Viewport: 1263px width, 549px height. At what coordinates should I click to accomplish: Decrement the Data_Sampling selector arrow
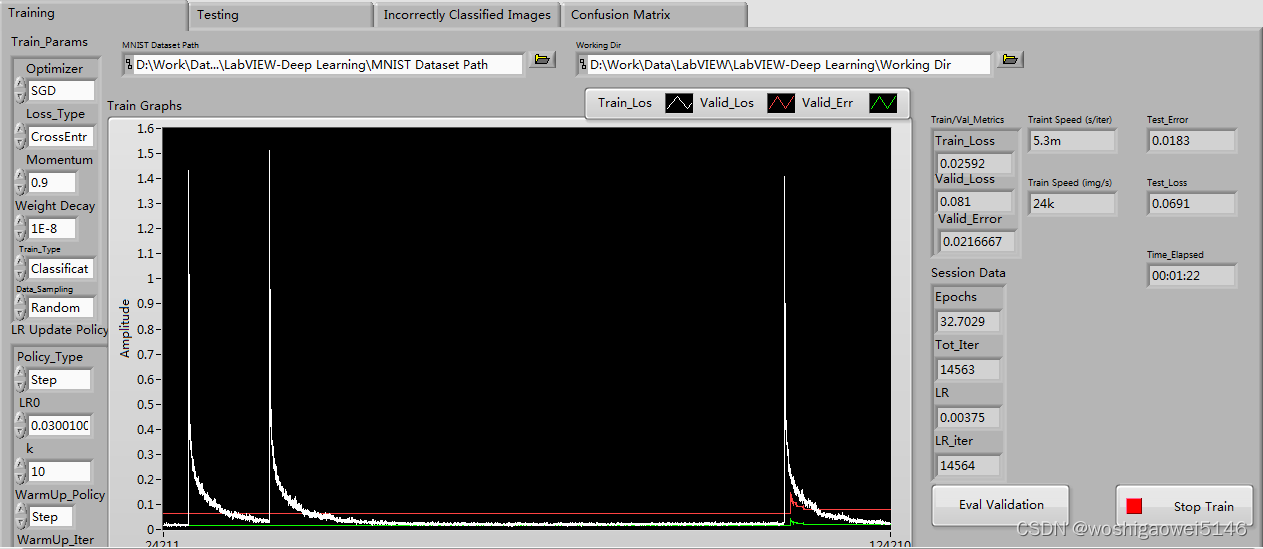(x=20, y=313)
